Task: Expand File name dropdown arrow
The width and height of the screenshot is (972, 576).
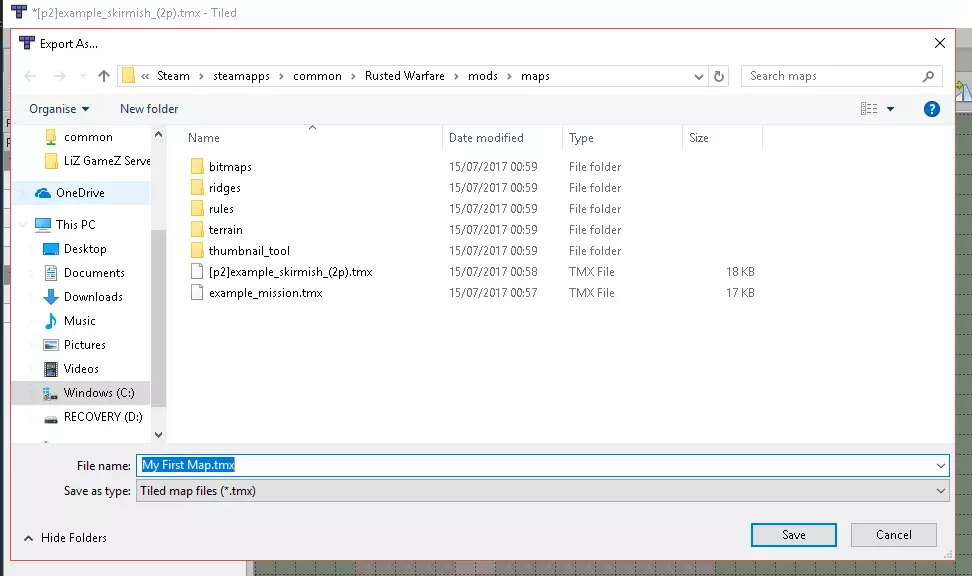Action: click(x=940, y=466)
